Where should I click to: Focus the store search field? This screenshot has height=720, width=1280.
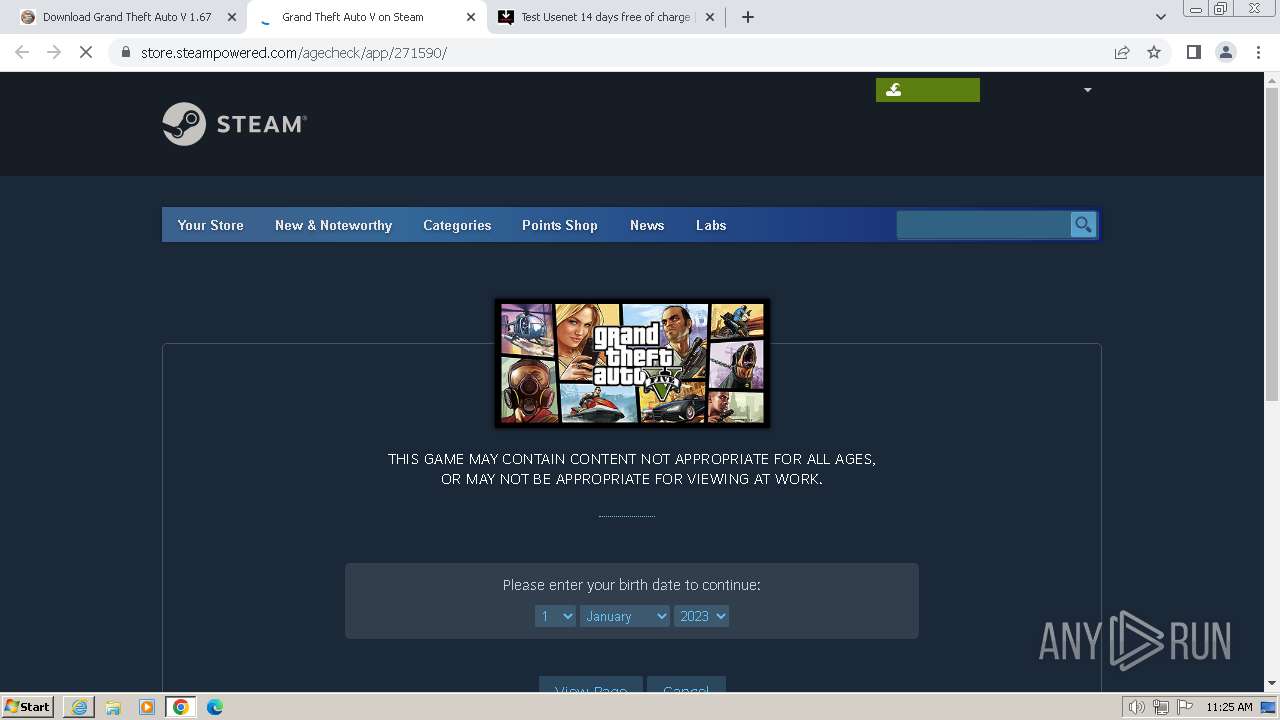(983, 225)
